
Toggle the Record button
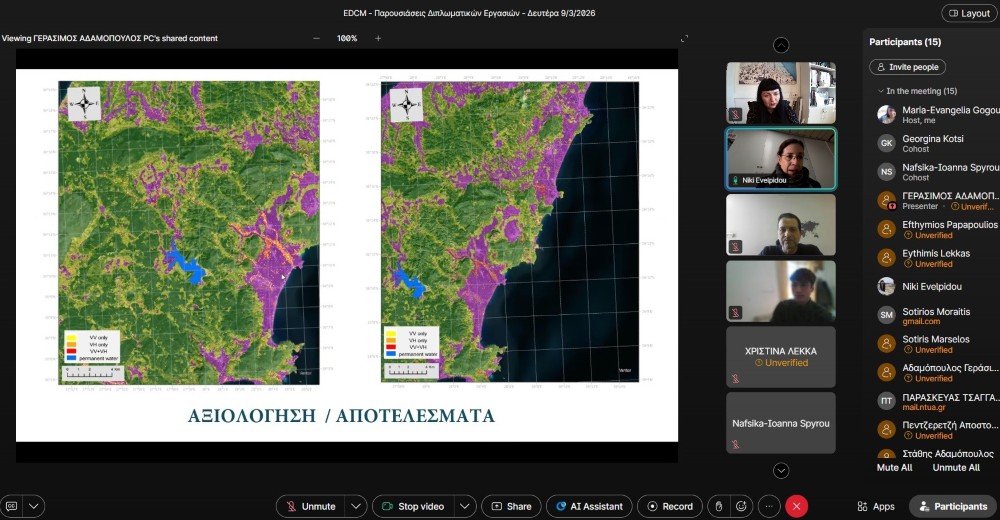[668, 506]
